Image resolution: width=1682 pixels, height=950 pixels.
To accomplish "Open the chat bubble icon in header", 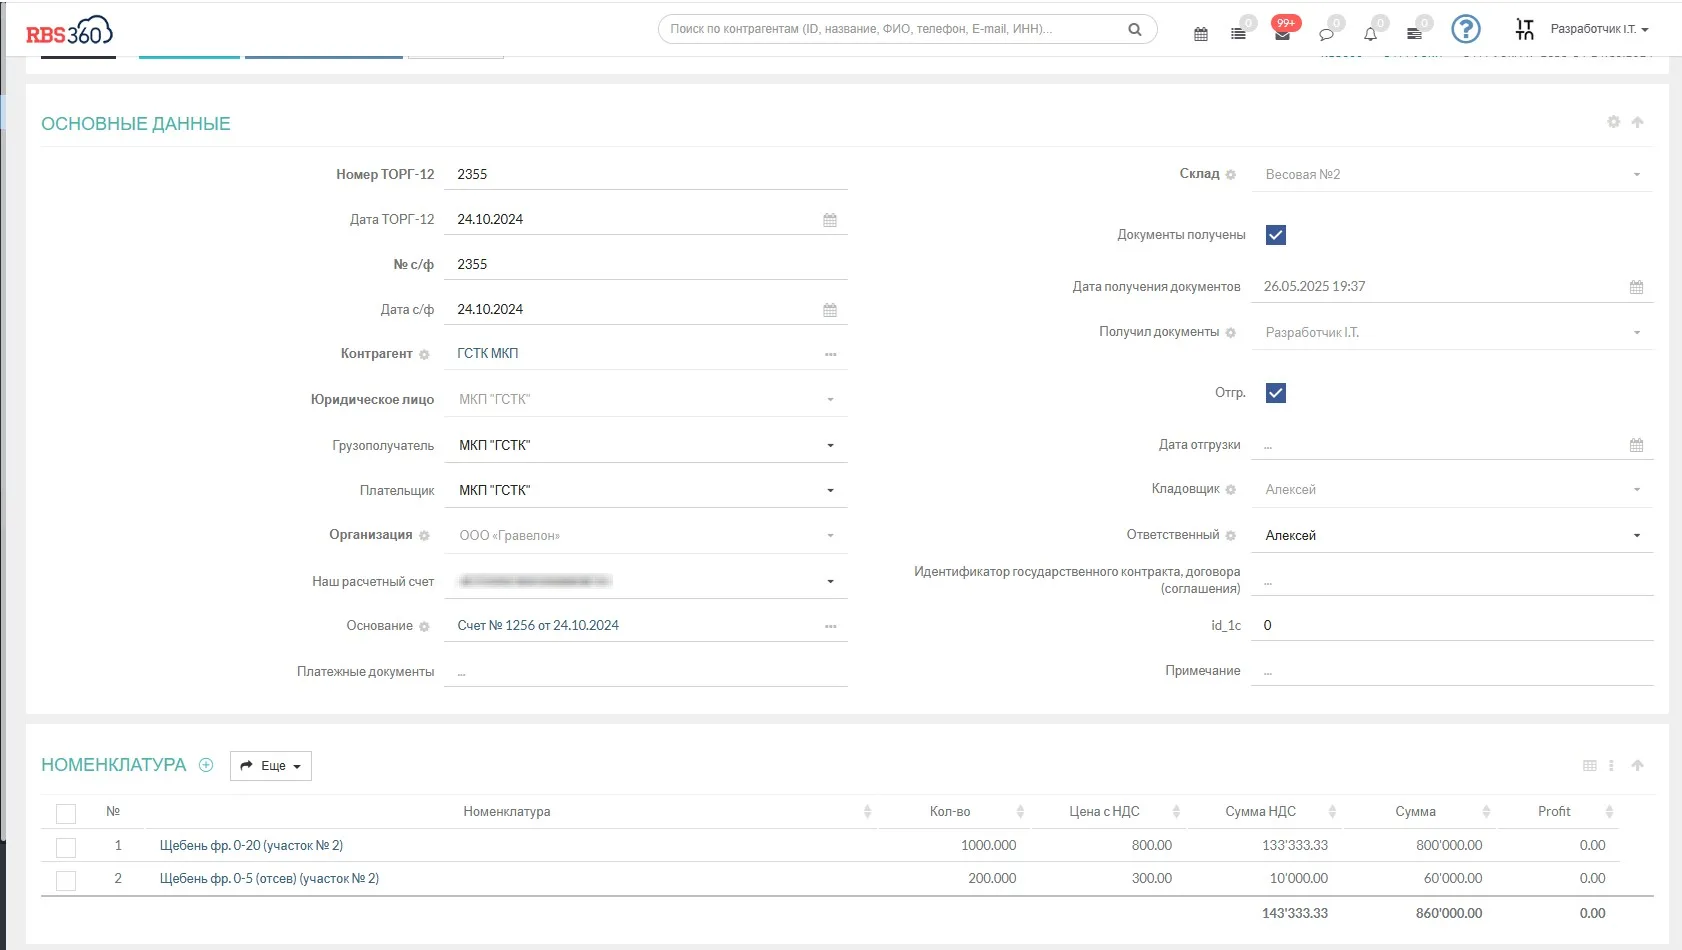I will pos(1326,34).
